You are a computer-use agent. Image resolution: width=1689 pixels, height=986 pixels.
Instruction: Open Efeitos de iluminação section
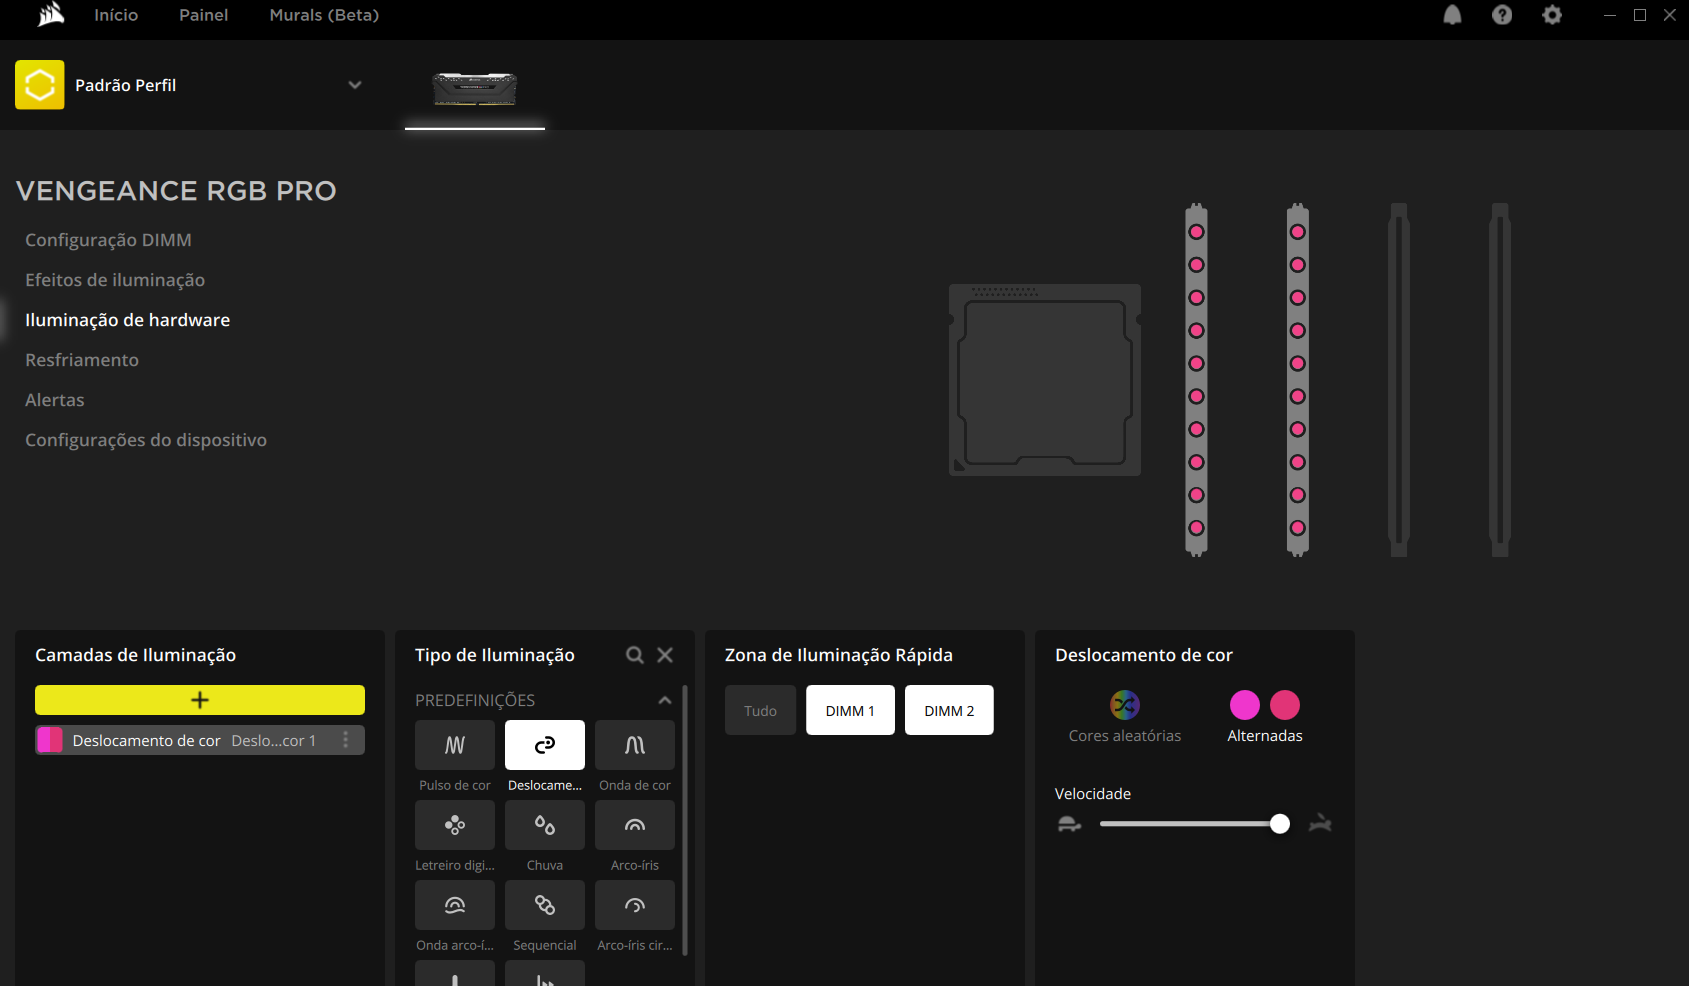[115, 280]
